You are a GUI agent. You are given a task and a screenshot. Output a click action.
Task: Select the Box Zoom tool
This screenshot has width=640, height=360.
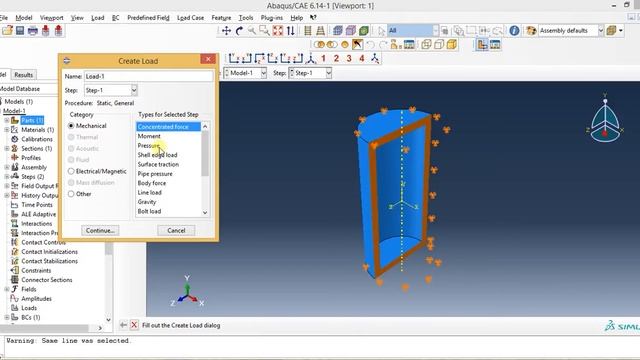click(x=264, y=31)
